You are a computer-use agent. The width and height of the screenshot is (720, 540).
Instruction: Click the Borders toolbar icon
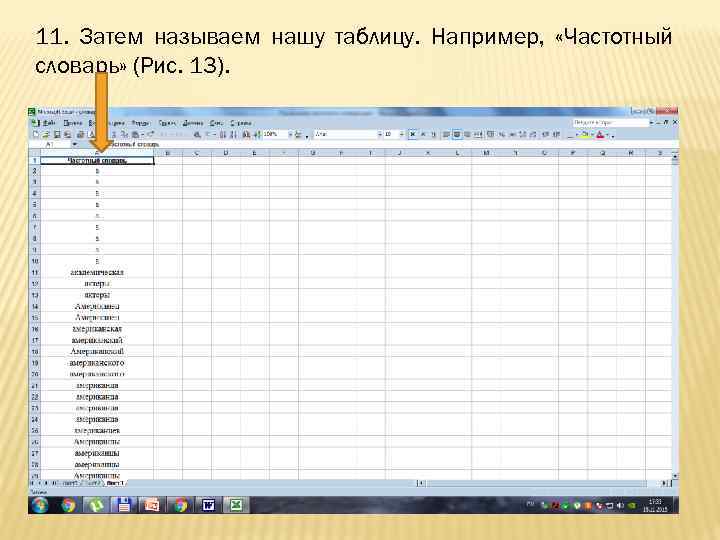[x=570, y=134]
